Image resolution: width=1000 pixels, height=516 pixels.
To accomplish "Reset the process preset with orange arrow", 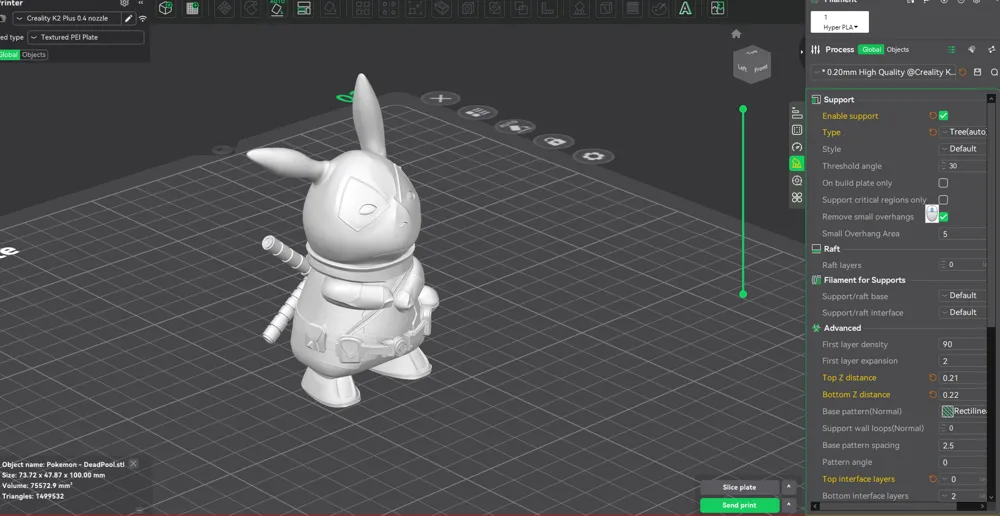I will 962,72.
